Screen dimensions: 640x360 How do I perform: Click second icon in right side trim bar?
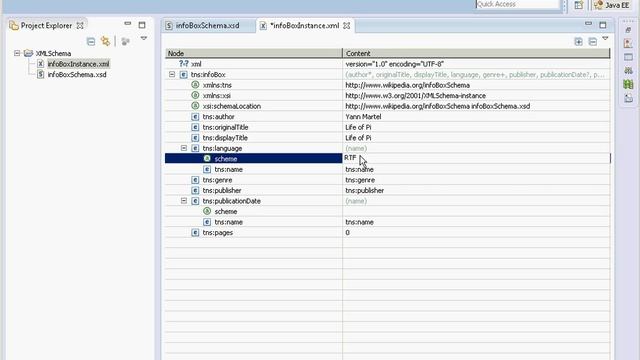coord(628,43)
